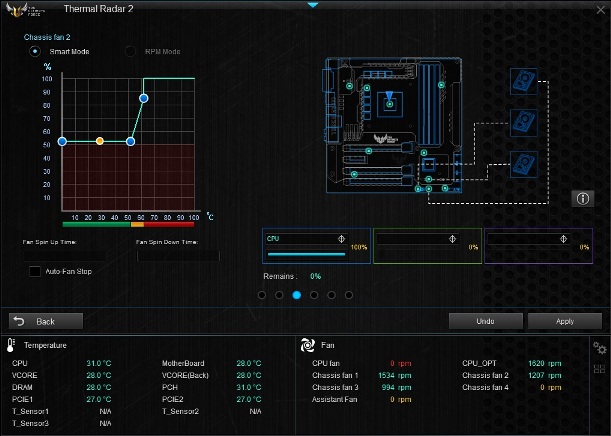Click CPU temperature 31.0 °C value

coord(99,363)
